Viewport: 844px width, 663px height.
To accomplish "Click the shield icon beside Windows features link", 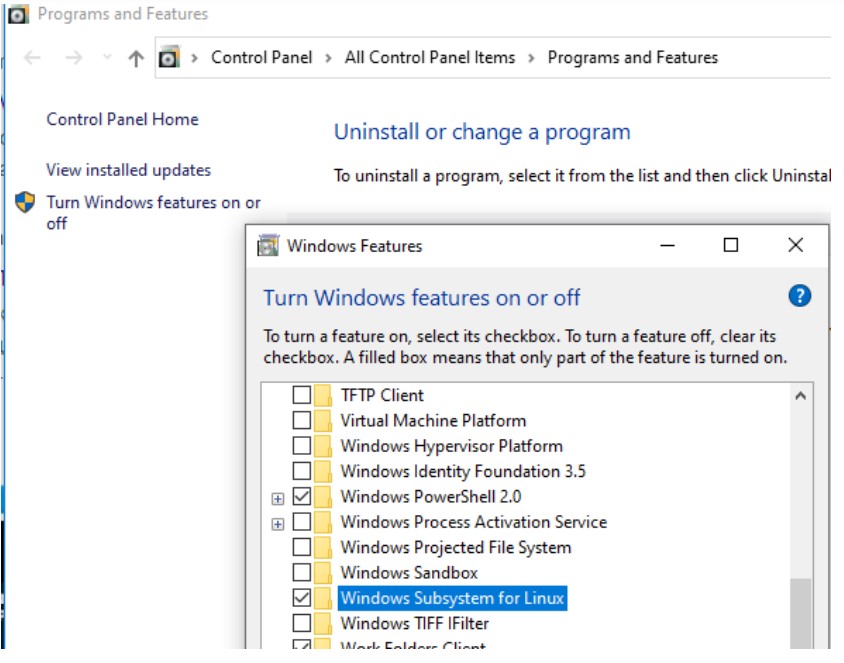I will pos(25,203).
